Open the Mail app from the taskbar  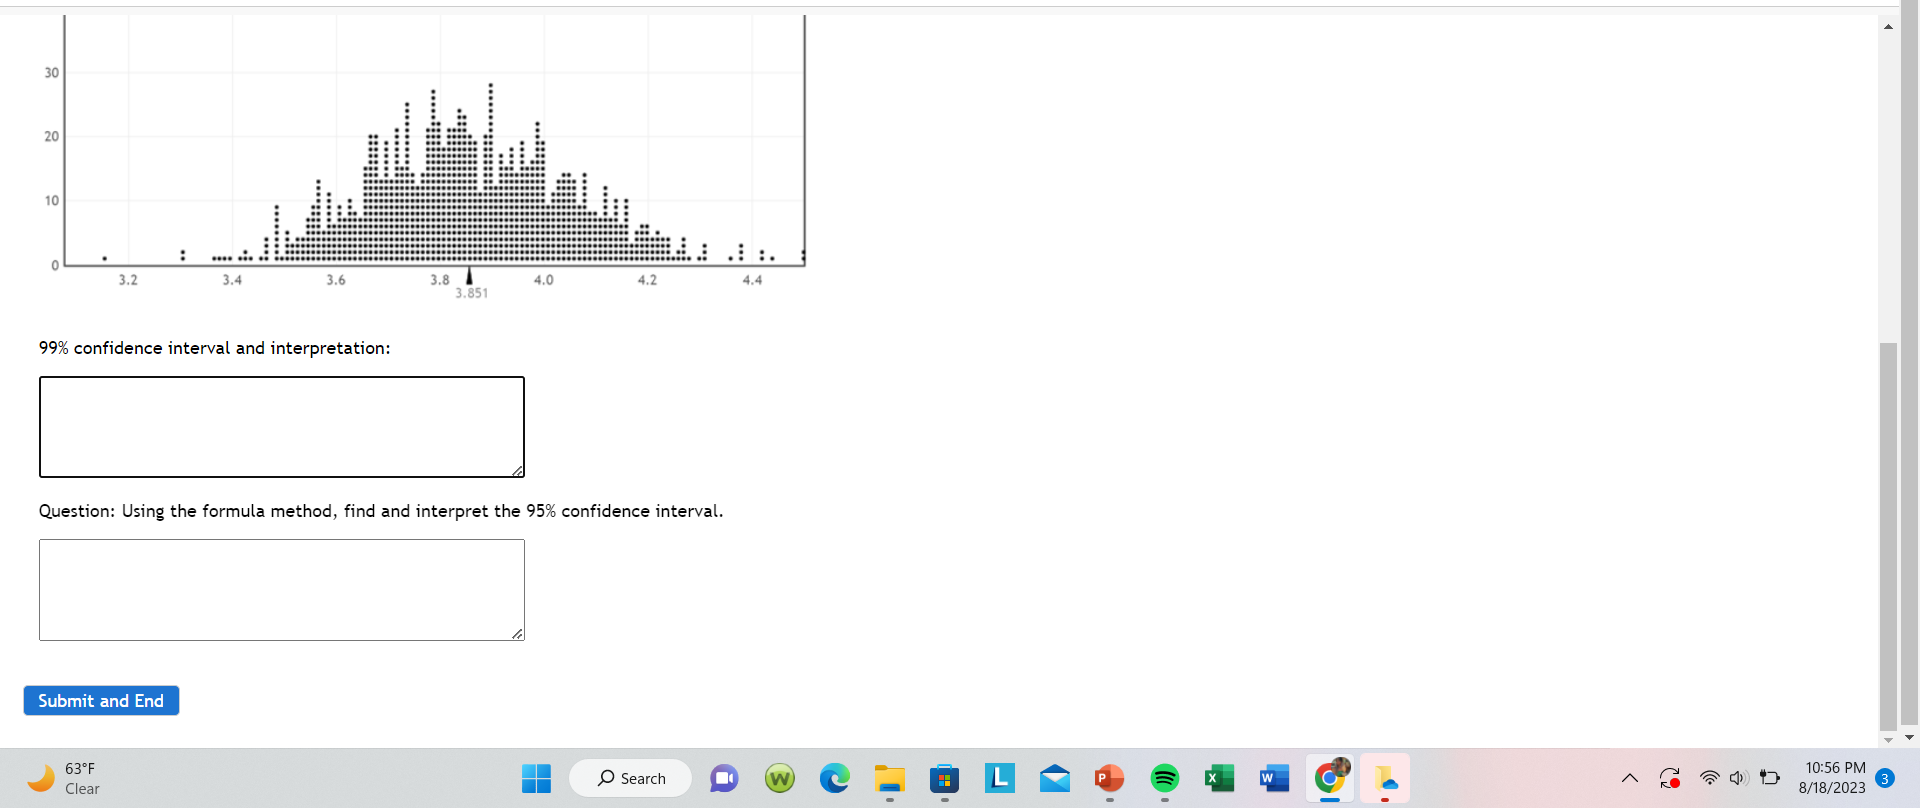1054,778
